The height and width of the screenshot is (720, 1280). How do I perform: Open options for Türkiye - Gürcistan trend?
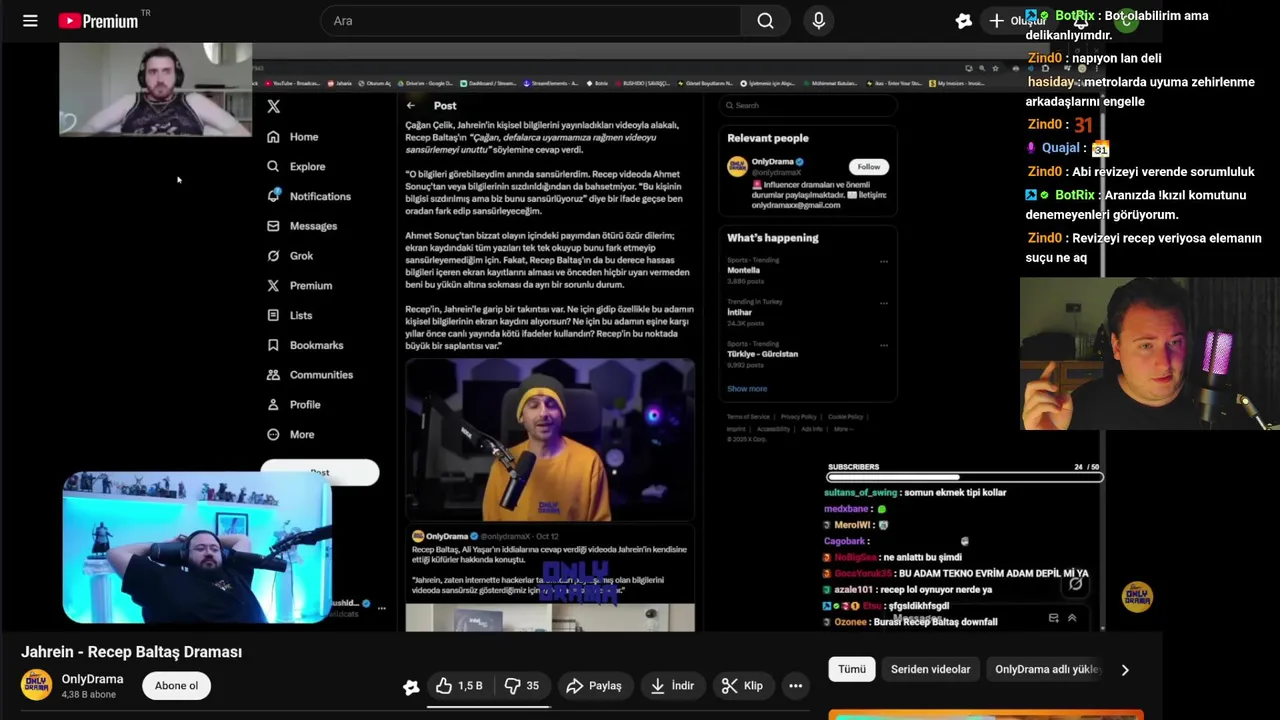point(883,346)
